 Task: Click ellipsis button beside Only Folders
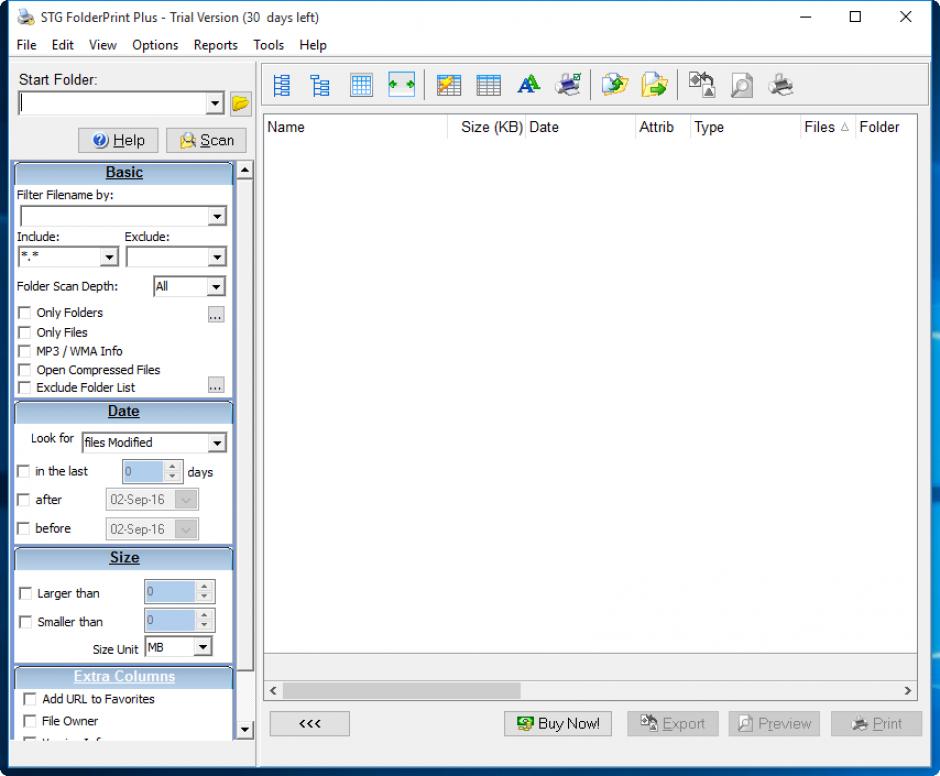point(216,315)
